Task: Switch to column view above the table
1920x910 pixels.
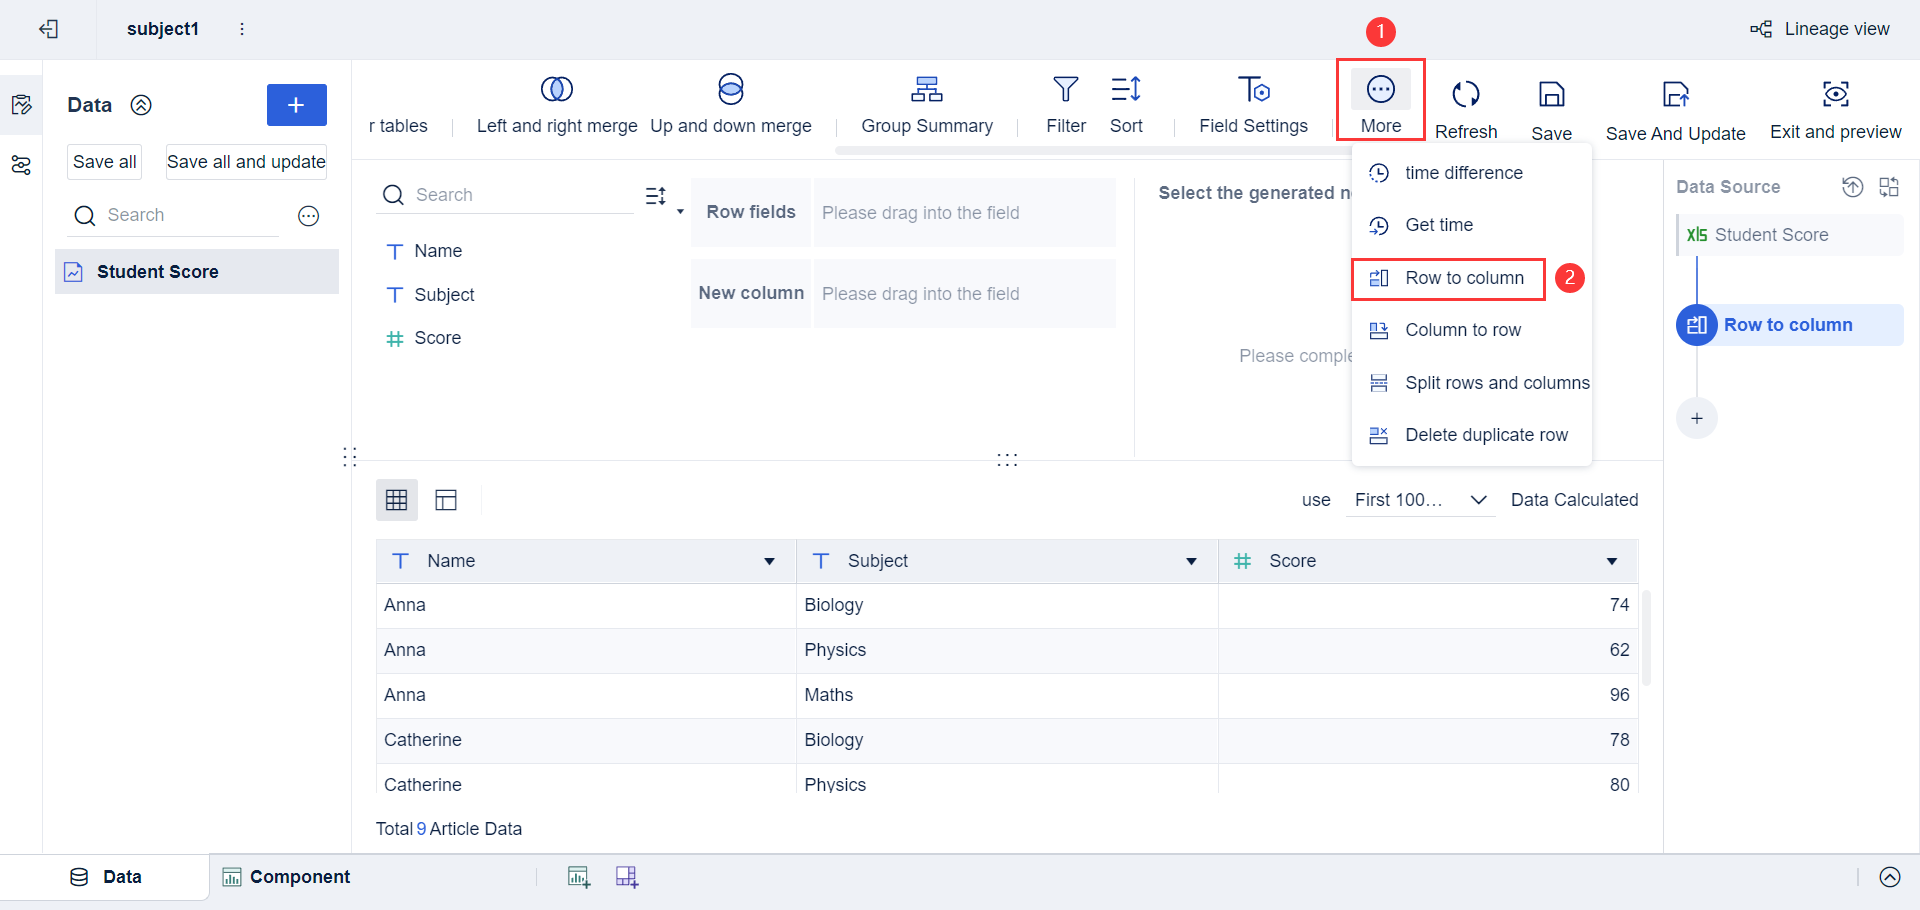Action: (x=446, y=499)
